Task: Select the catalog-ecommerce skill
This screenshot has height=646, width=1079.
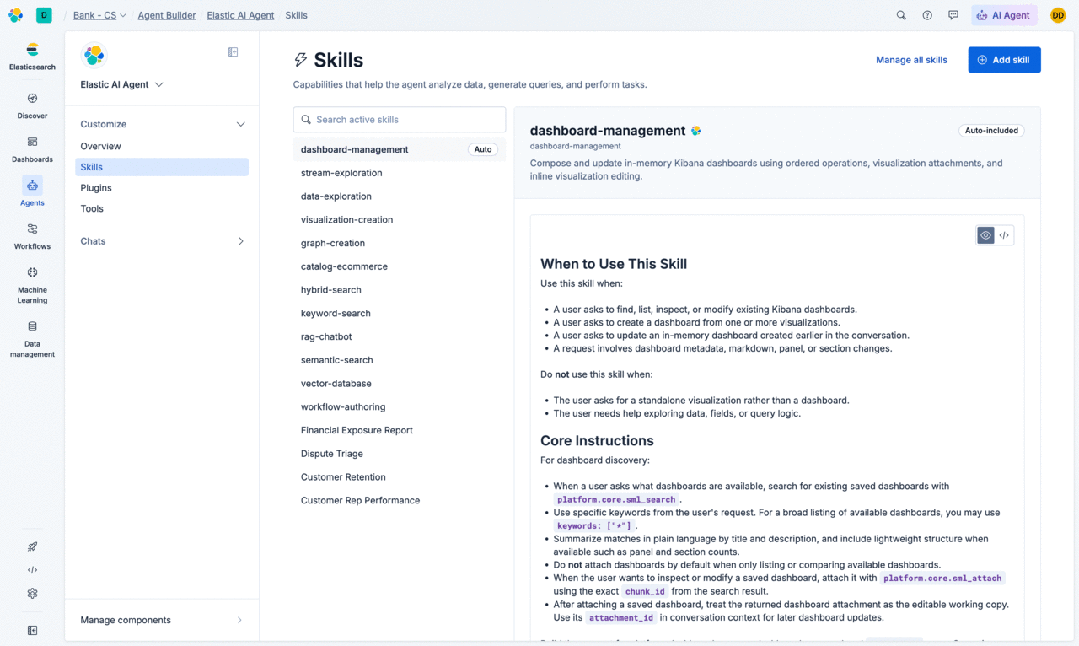Action: click(x=399, y=266)
